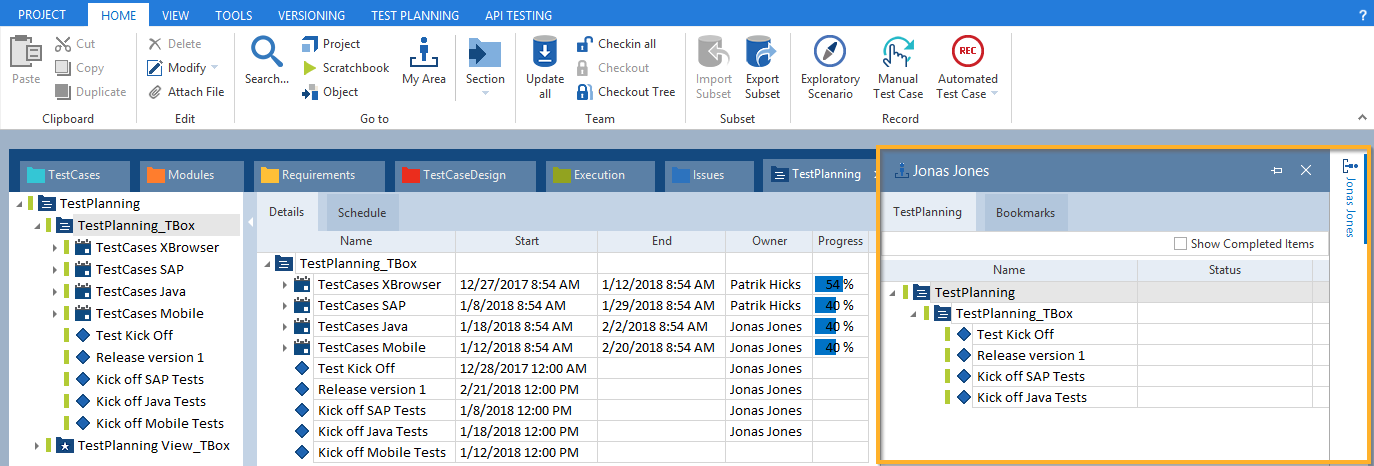
Task: Expand TestCases XBrowser in left tree
Action: (55, 248)
